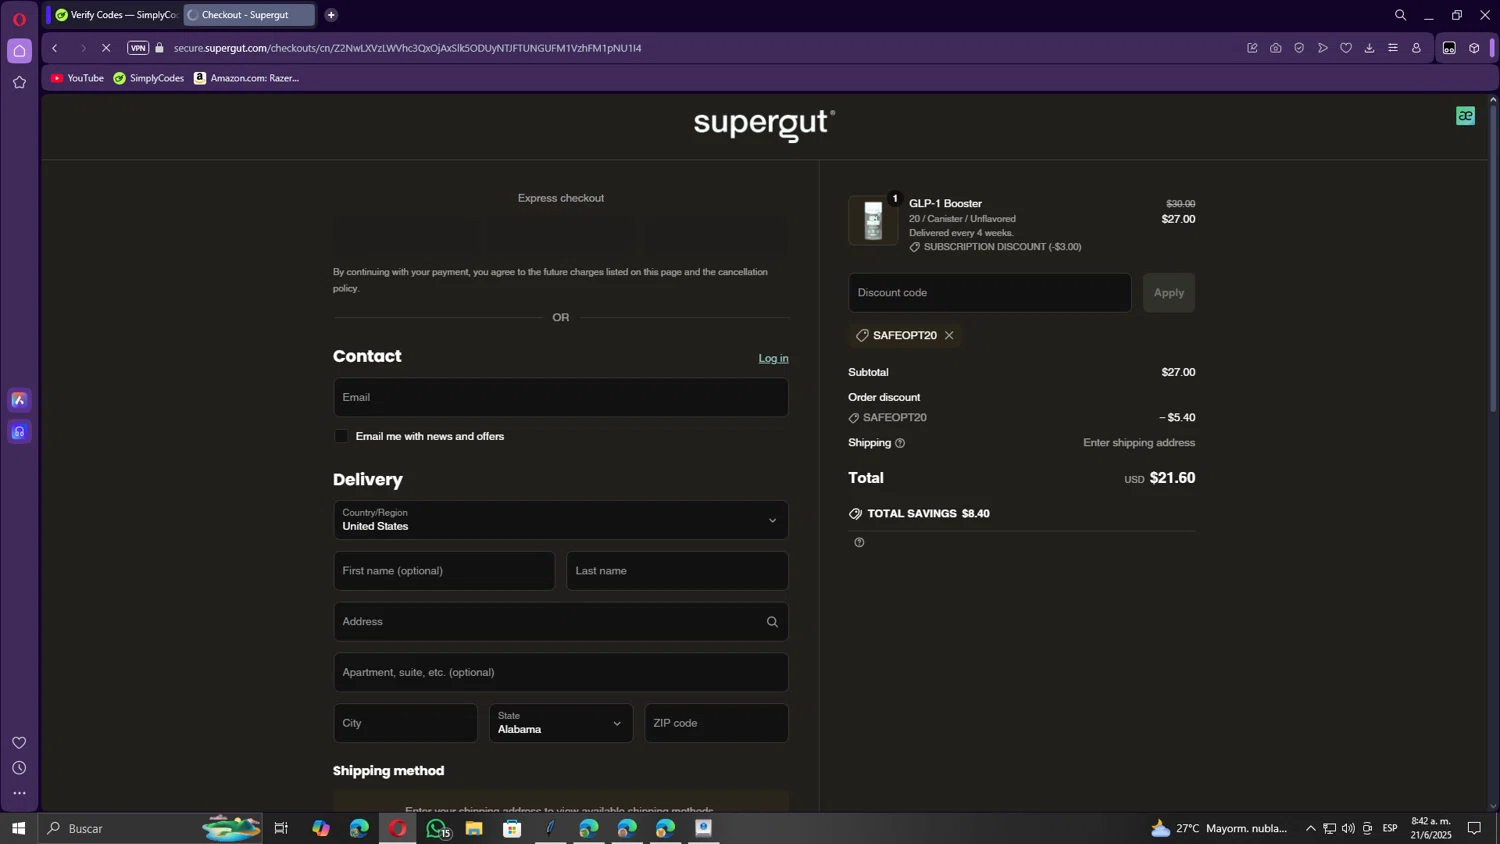Open the tab islands icon in toolbar

[x=1449, y=48]
